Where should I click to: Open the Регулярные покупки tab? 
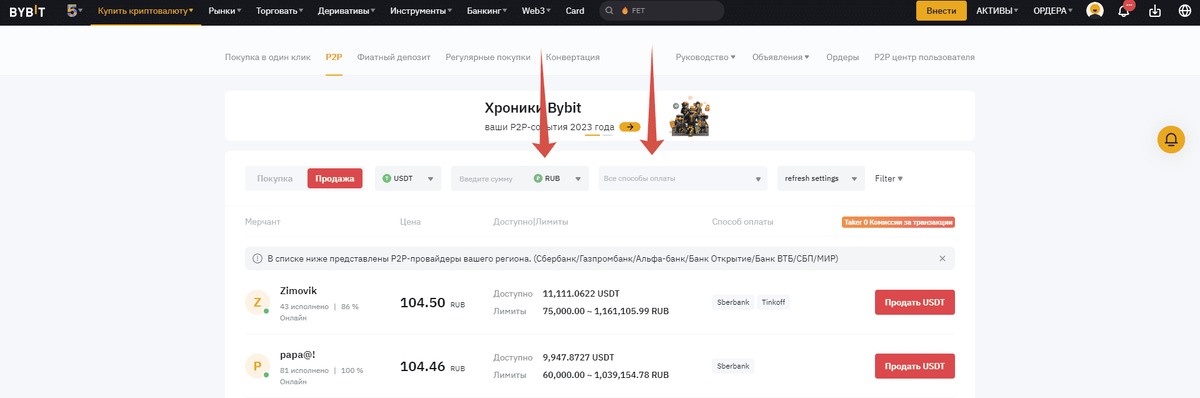click(488, 57)
